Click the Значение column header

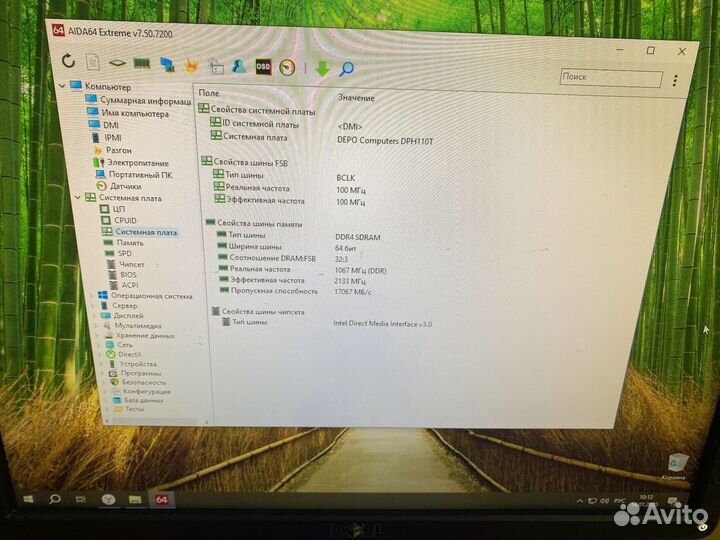point(356,97)
